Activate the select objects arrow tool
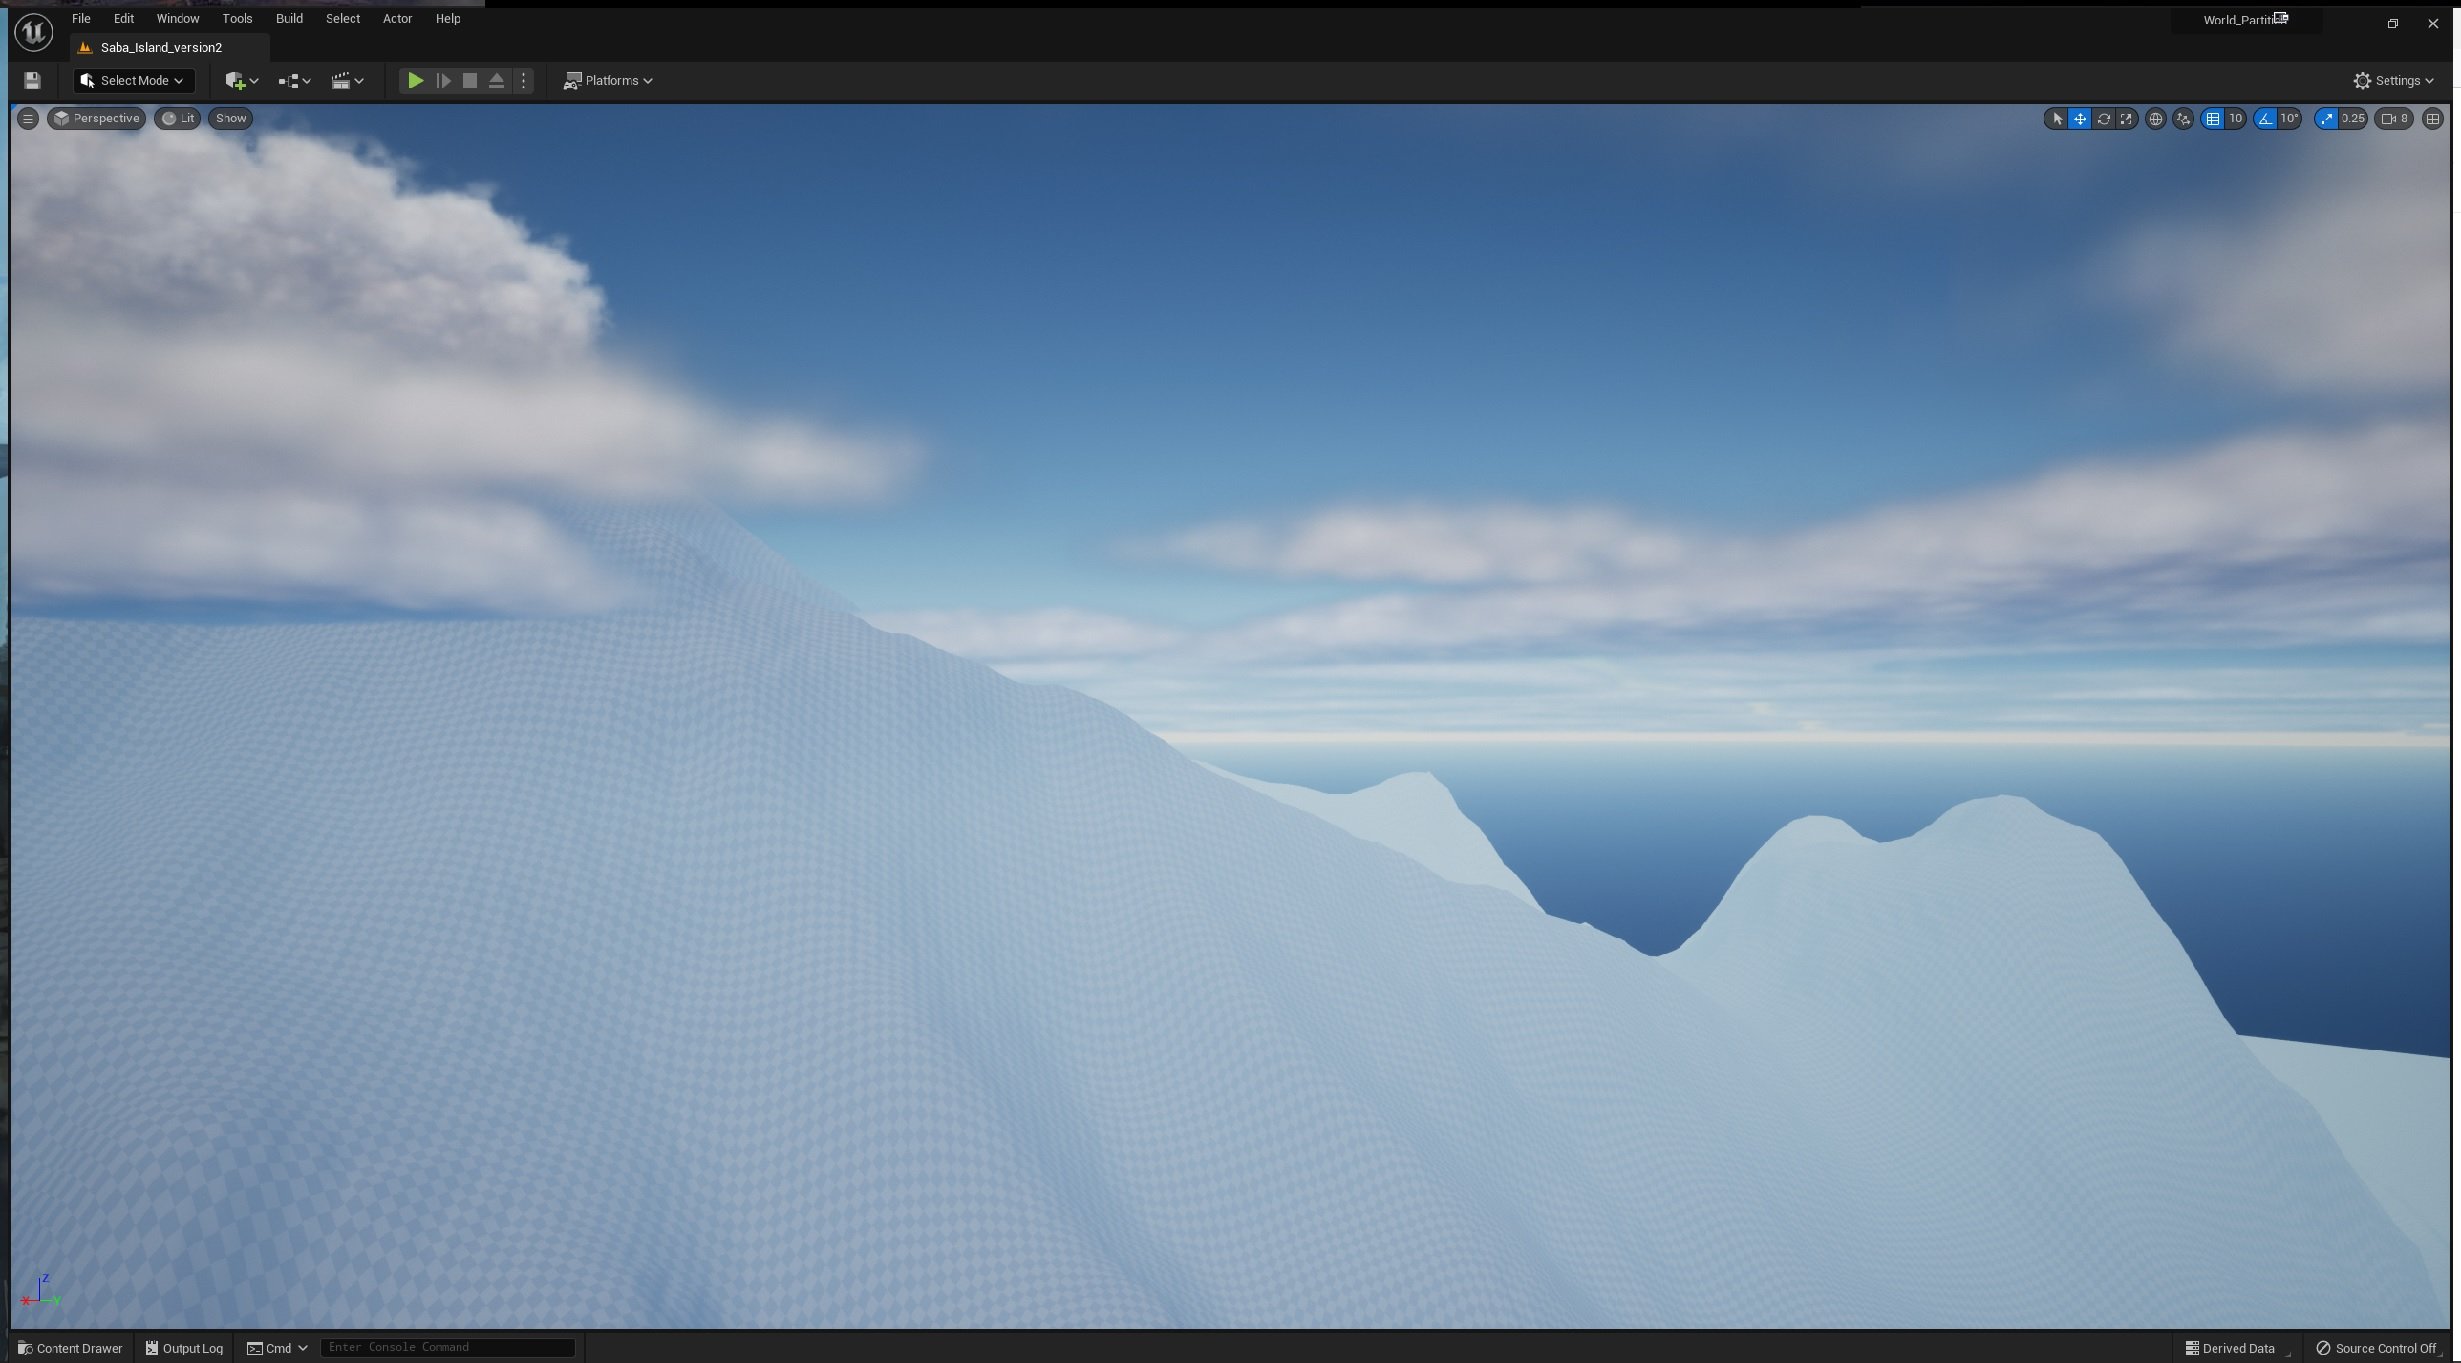Viewport: 2461px width, 1363px height. click(2057, 119)
